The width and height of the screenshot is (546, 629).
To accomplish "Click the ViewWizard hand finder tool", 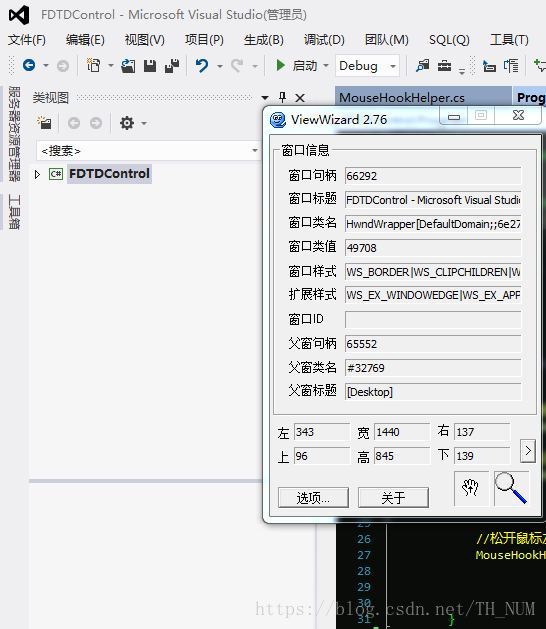I will point(471,488).
